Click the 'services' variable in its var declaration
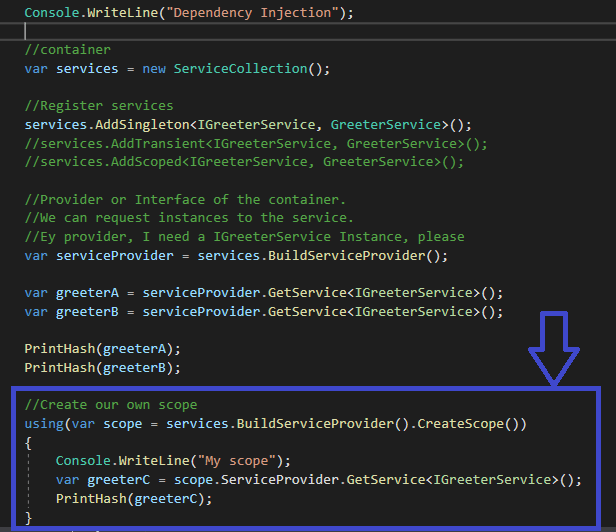 (x=87, y=69)
